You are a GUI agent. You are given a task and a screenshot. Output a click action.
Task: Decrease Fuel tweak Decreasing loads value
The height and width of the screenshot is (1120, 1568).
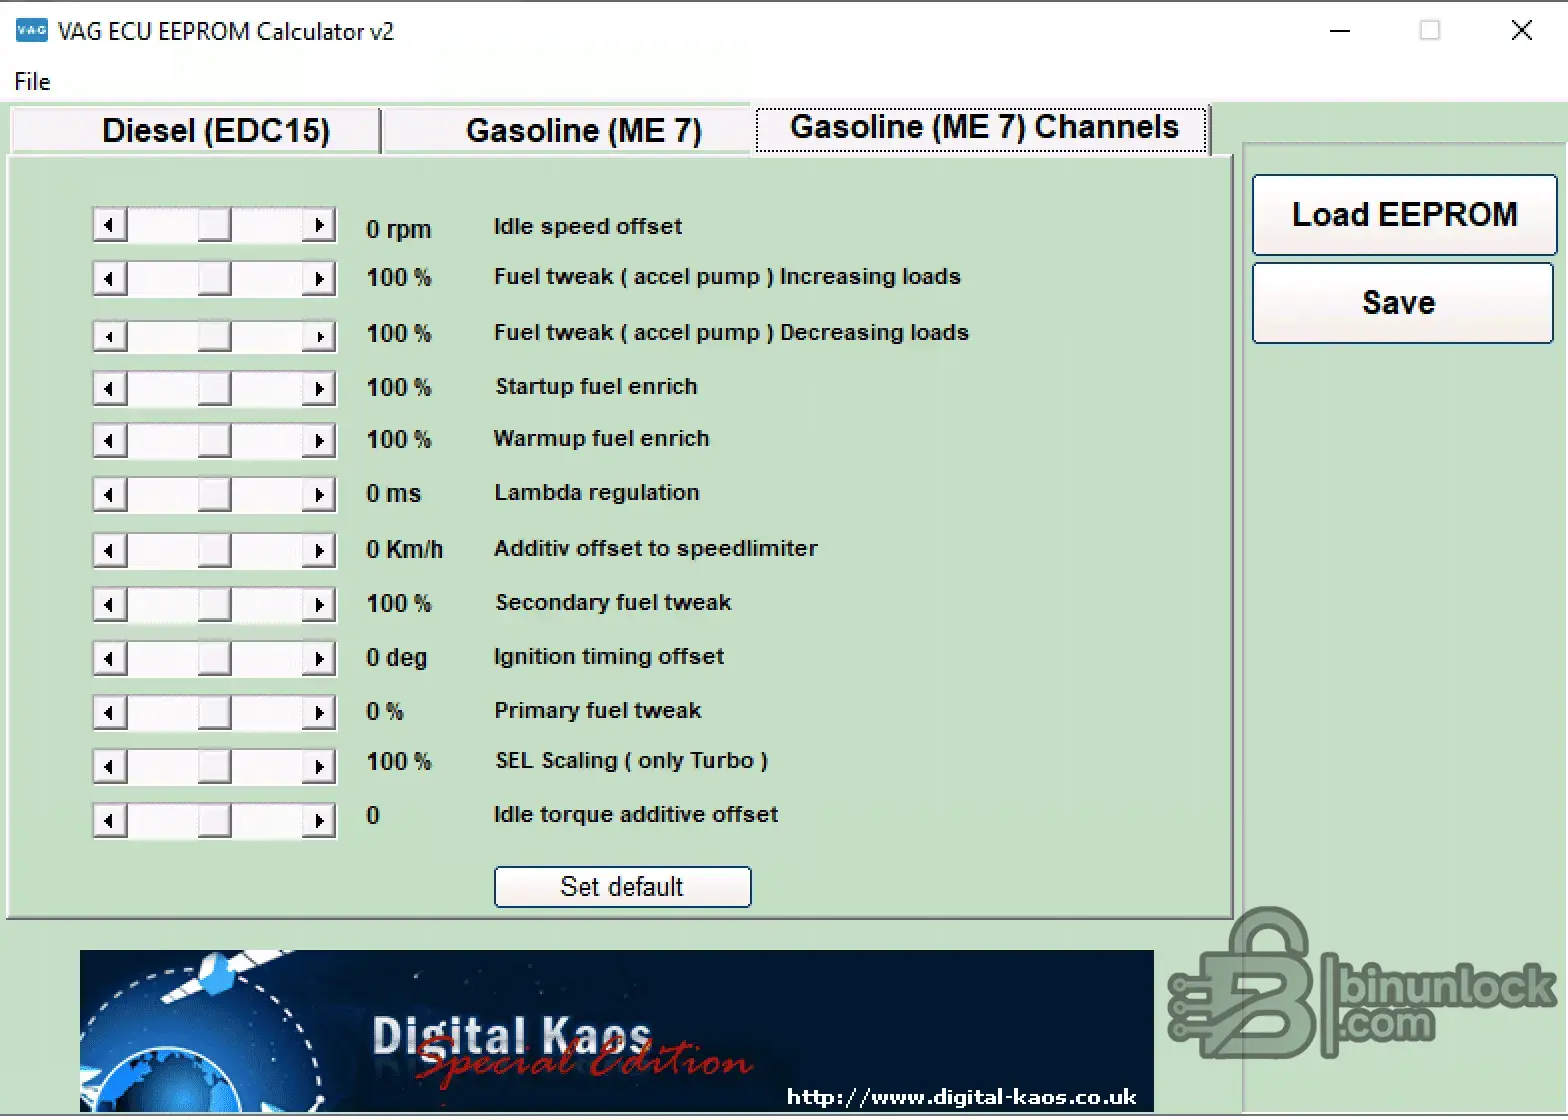click(110, 335)
